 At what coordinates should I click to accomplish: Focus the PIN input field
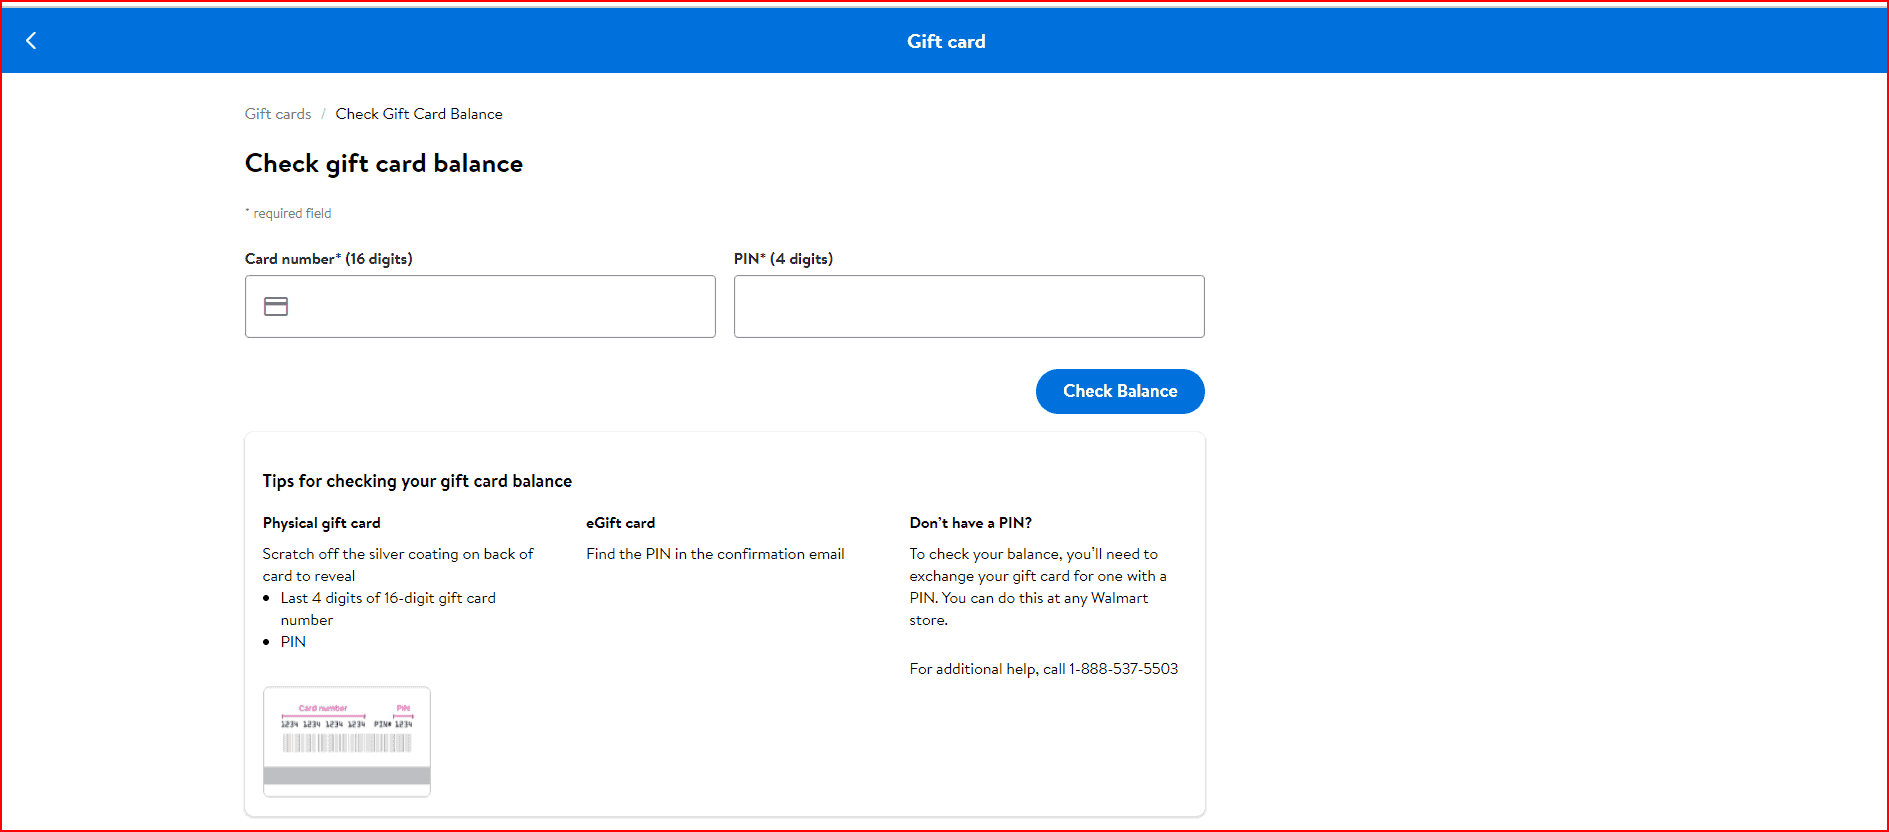click(968, 307)
